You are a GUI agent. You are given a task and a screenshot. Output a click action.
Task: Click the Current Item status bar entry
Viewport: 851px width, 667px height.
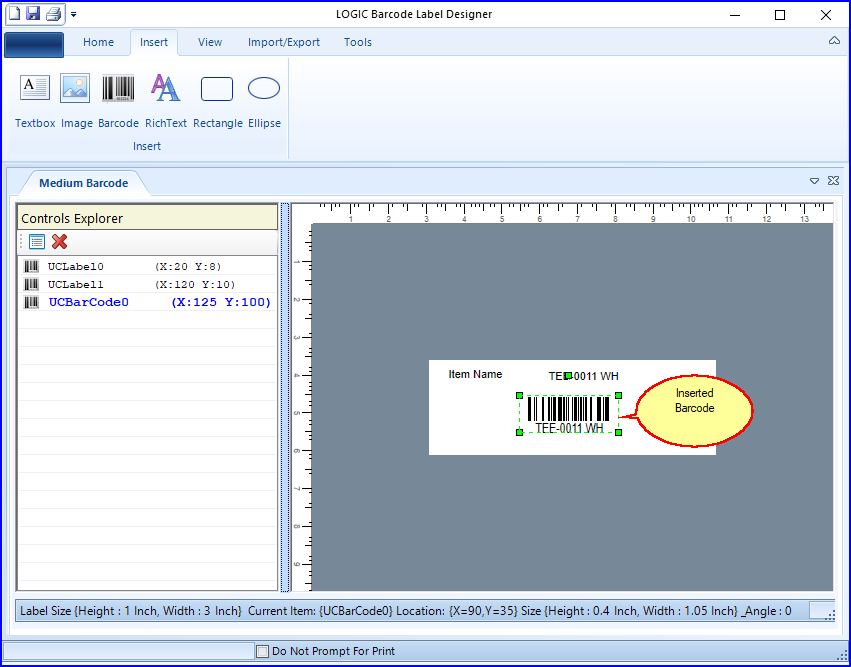click(x=320, y=611)
